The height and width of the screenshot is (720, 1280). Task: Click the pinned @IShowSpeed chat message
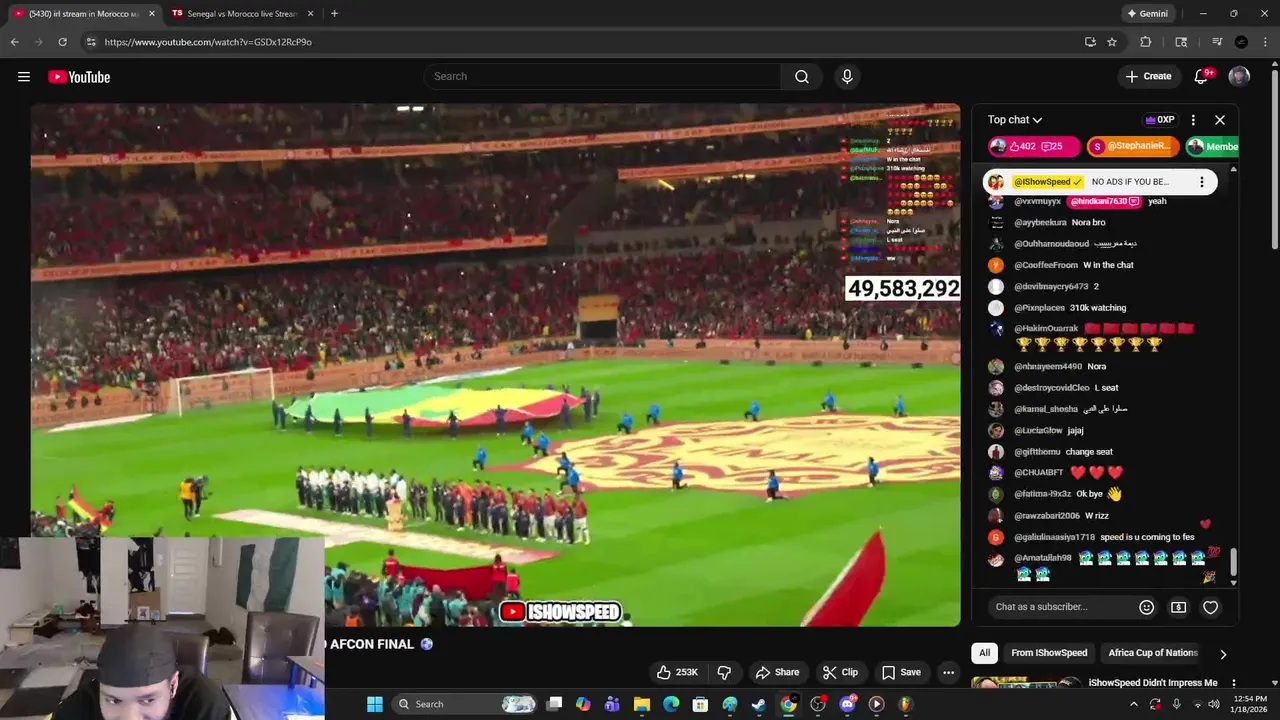coord(1100,182)
